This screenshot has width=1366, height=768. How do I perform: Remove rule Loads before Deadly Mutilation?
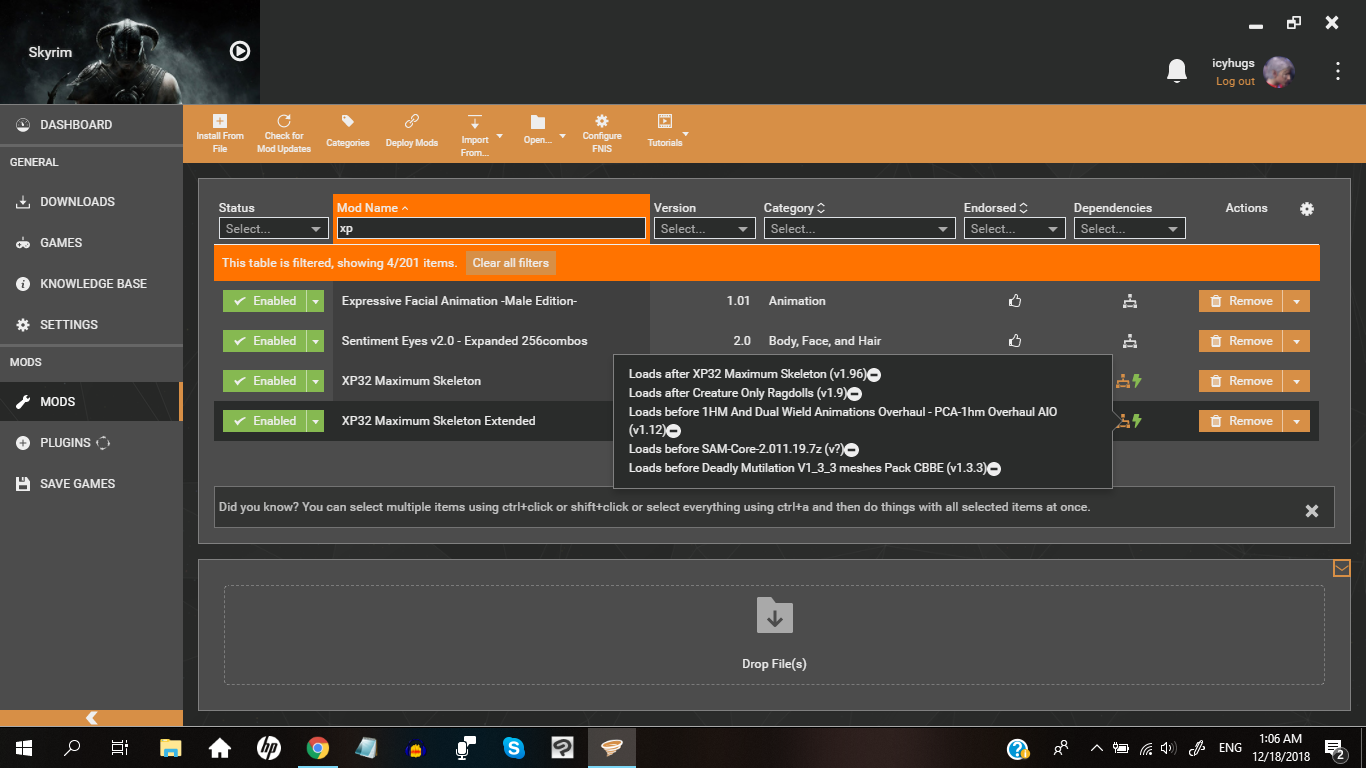tap(995, 469)
